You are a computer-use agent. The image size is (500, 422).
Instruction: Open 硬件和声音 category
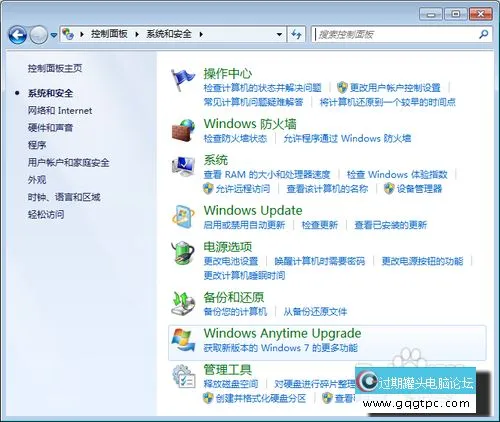click(x=50, y=128)
